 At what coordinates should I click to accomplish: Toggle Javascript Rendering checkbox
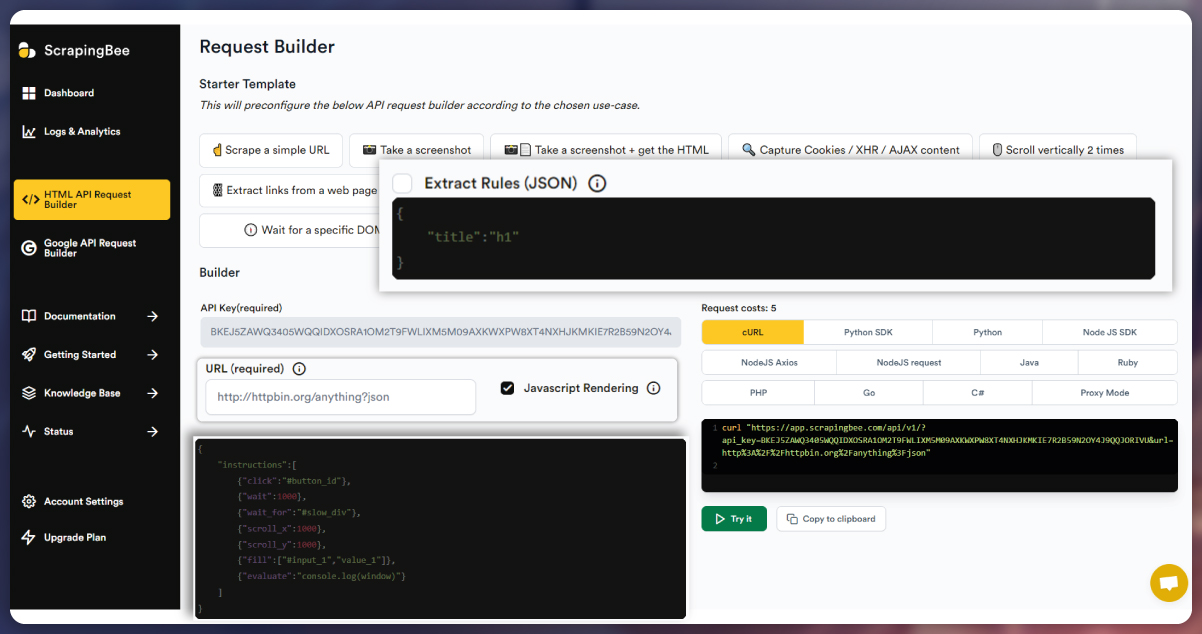click(x=508, y=388)
